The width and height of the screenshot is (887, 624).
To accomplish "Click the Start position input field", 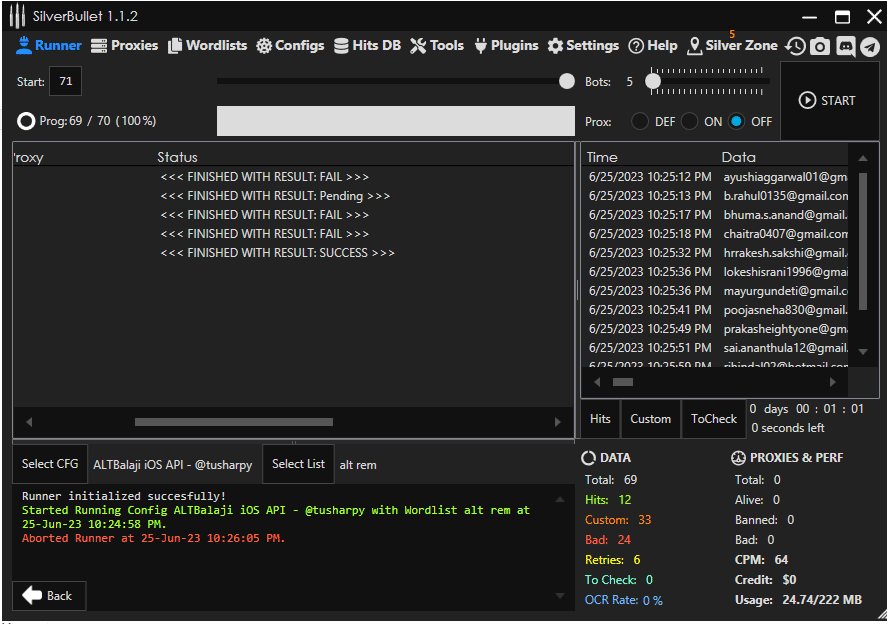I will (66, 82).
